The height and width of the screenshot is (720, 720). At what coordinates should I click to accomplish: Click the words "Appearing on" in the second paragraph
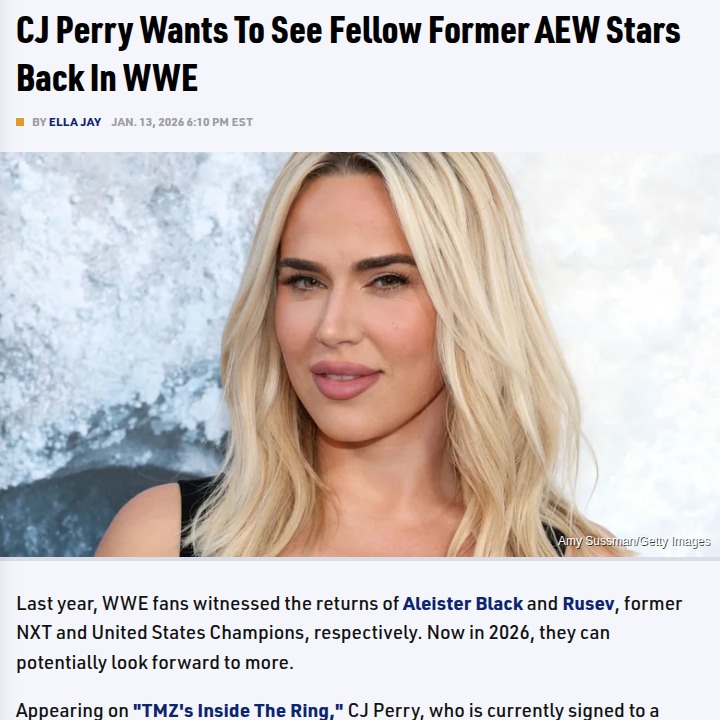(72, 710)
